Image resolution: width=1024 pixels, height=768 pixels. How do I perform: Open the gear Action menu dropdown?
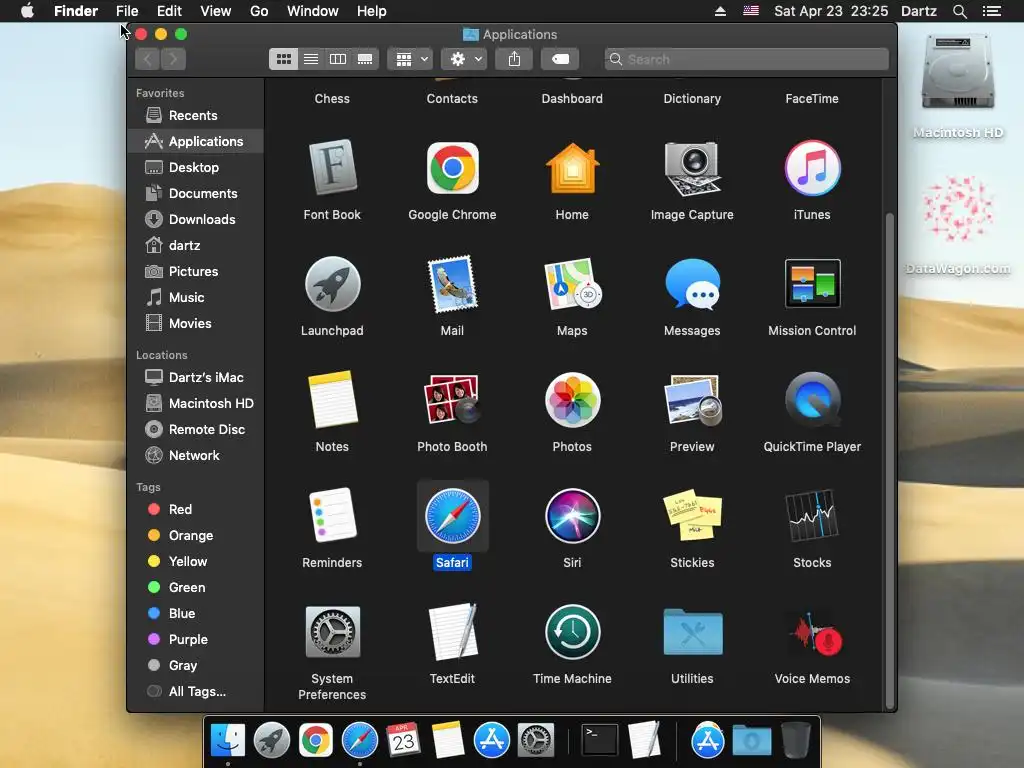point(464,59)
